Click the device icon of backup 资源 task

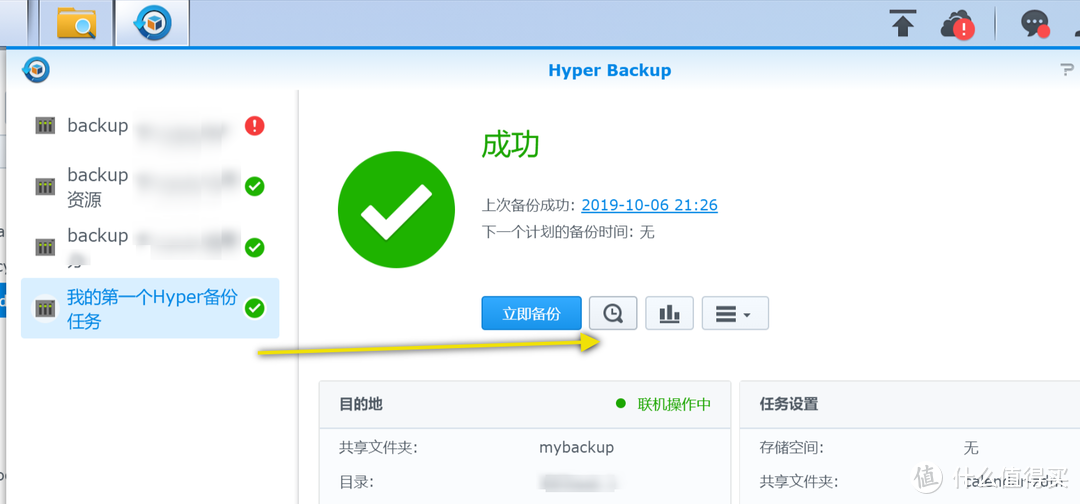click(x=45, y=187)
